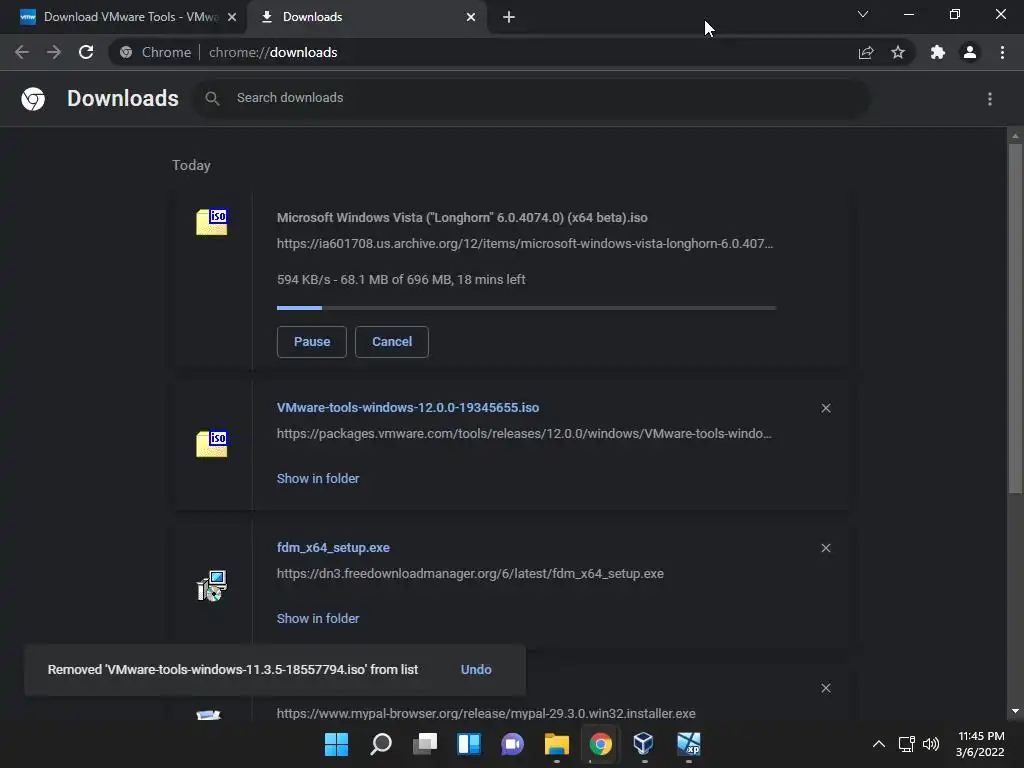Click the Vista ISO download progress bar
This screenshot has width=1024, height=768.
[x=526, y=308]
